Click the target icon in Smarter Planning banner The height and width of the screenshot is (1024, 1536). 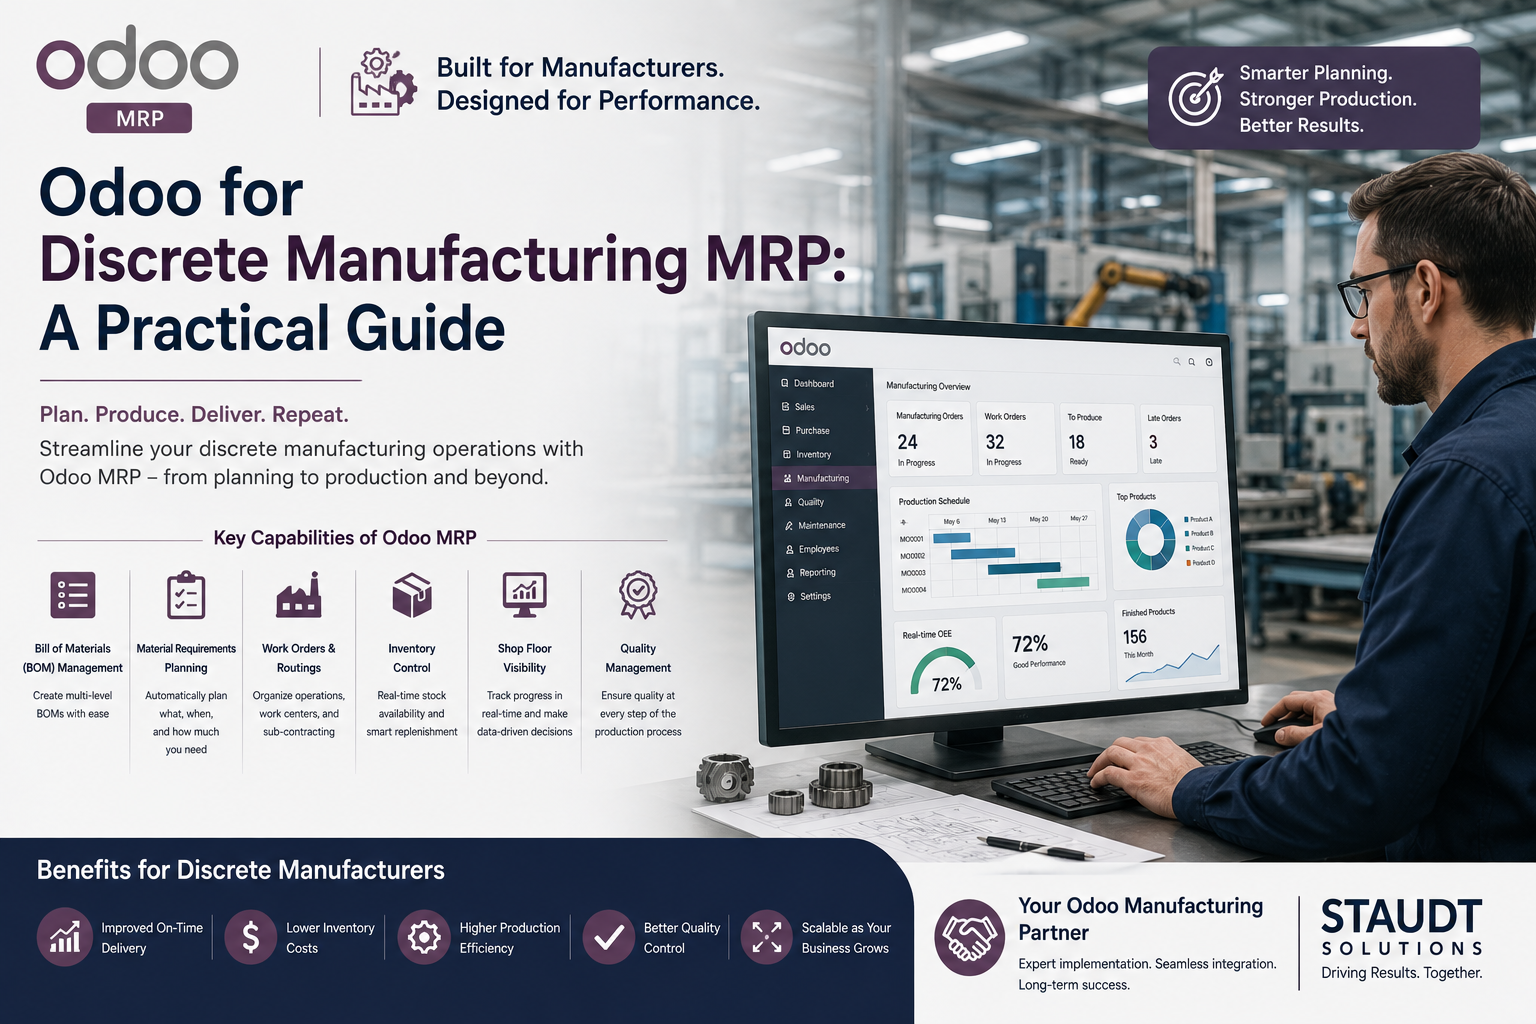click(1196, 97)
